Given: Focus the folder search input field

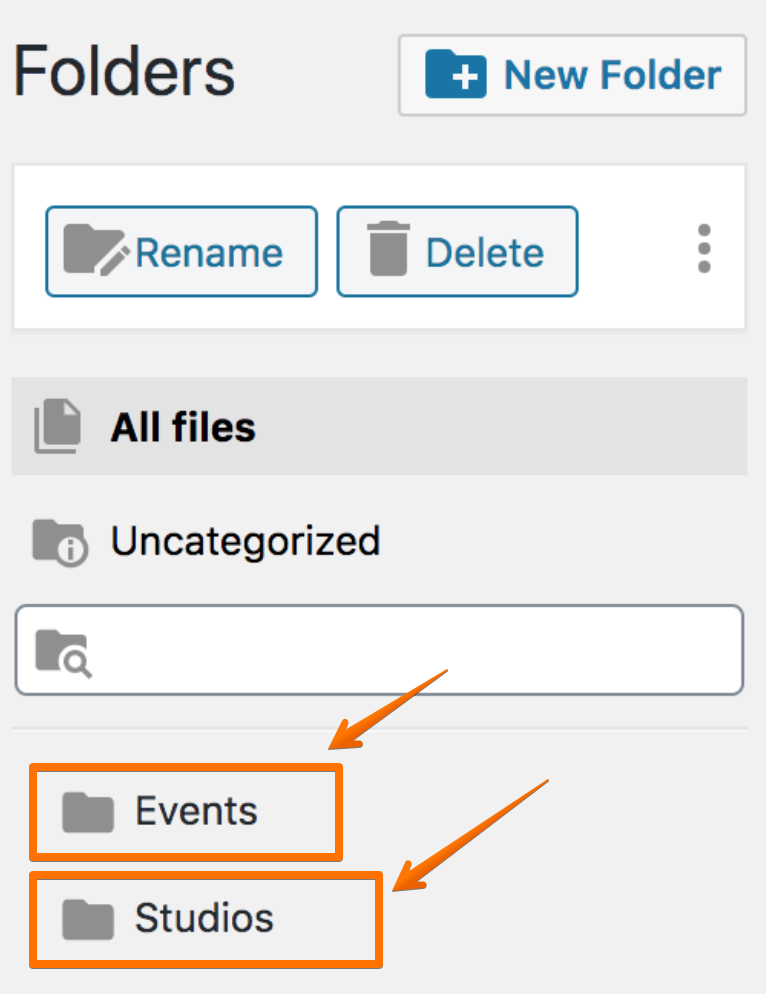Looking at the screenshot, I should [379, 650].
